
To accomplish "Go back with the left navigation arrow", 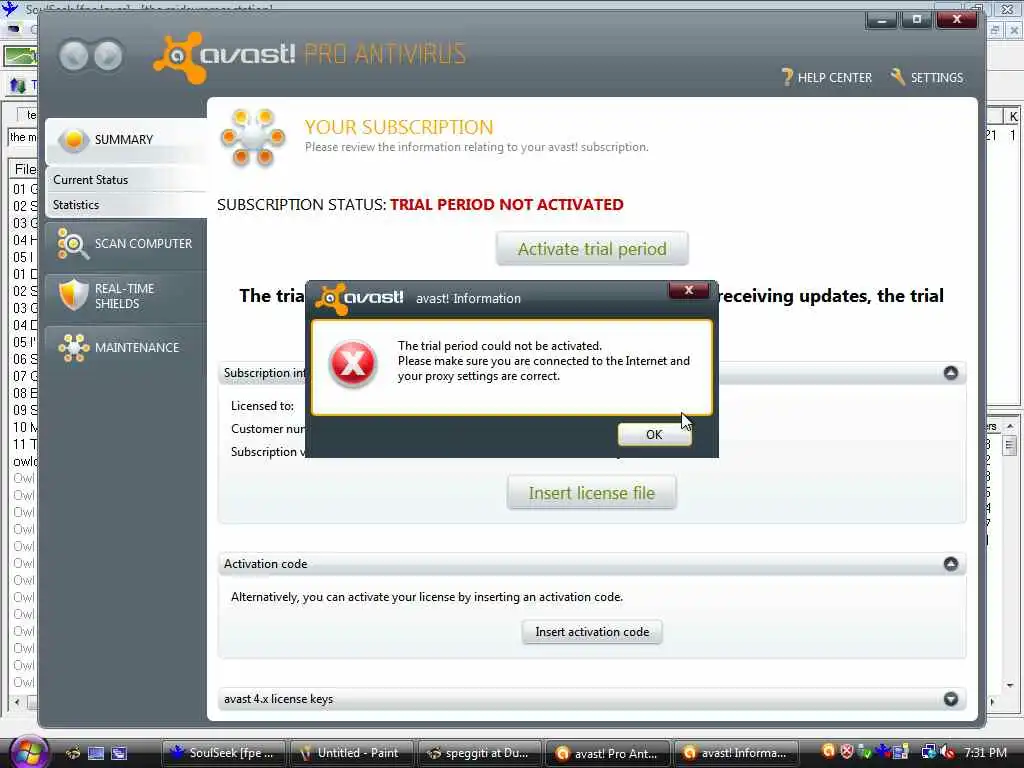I will point(73,56).
